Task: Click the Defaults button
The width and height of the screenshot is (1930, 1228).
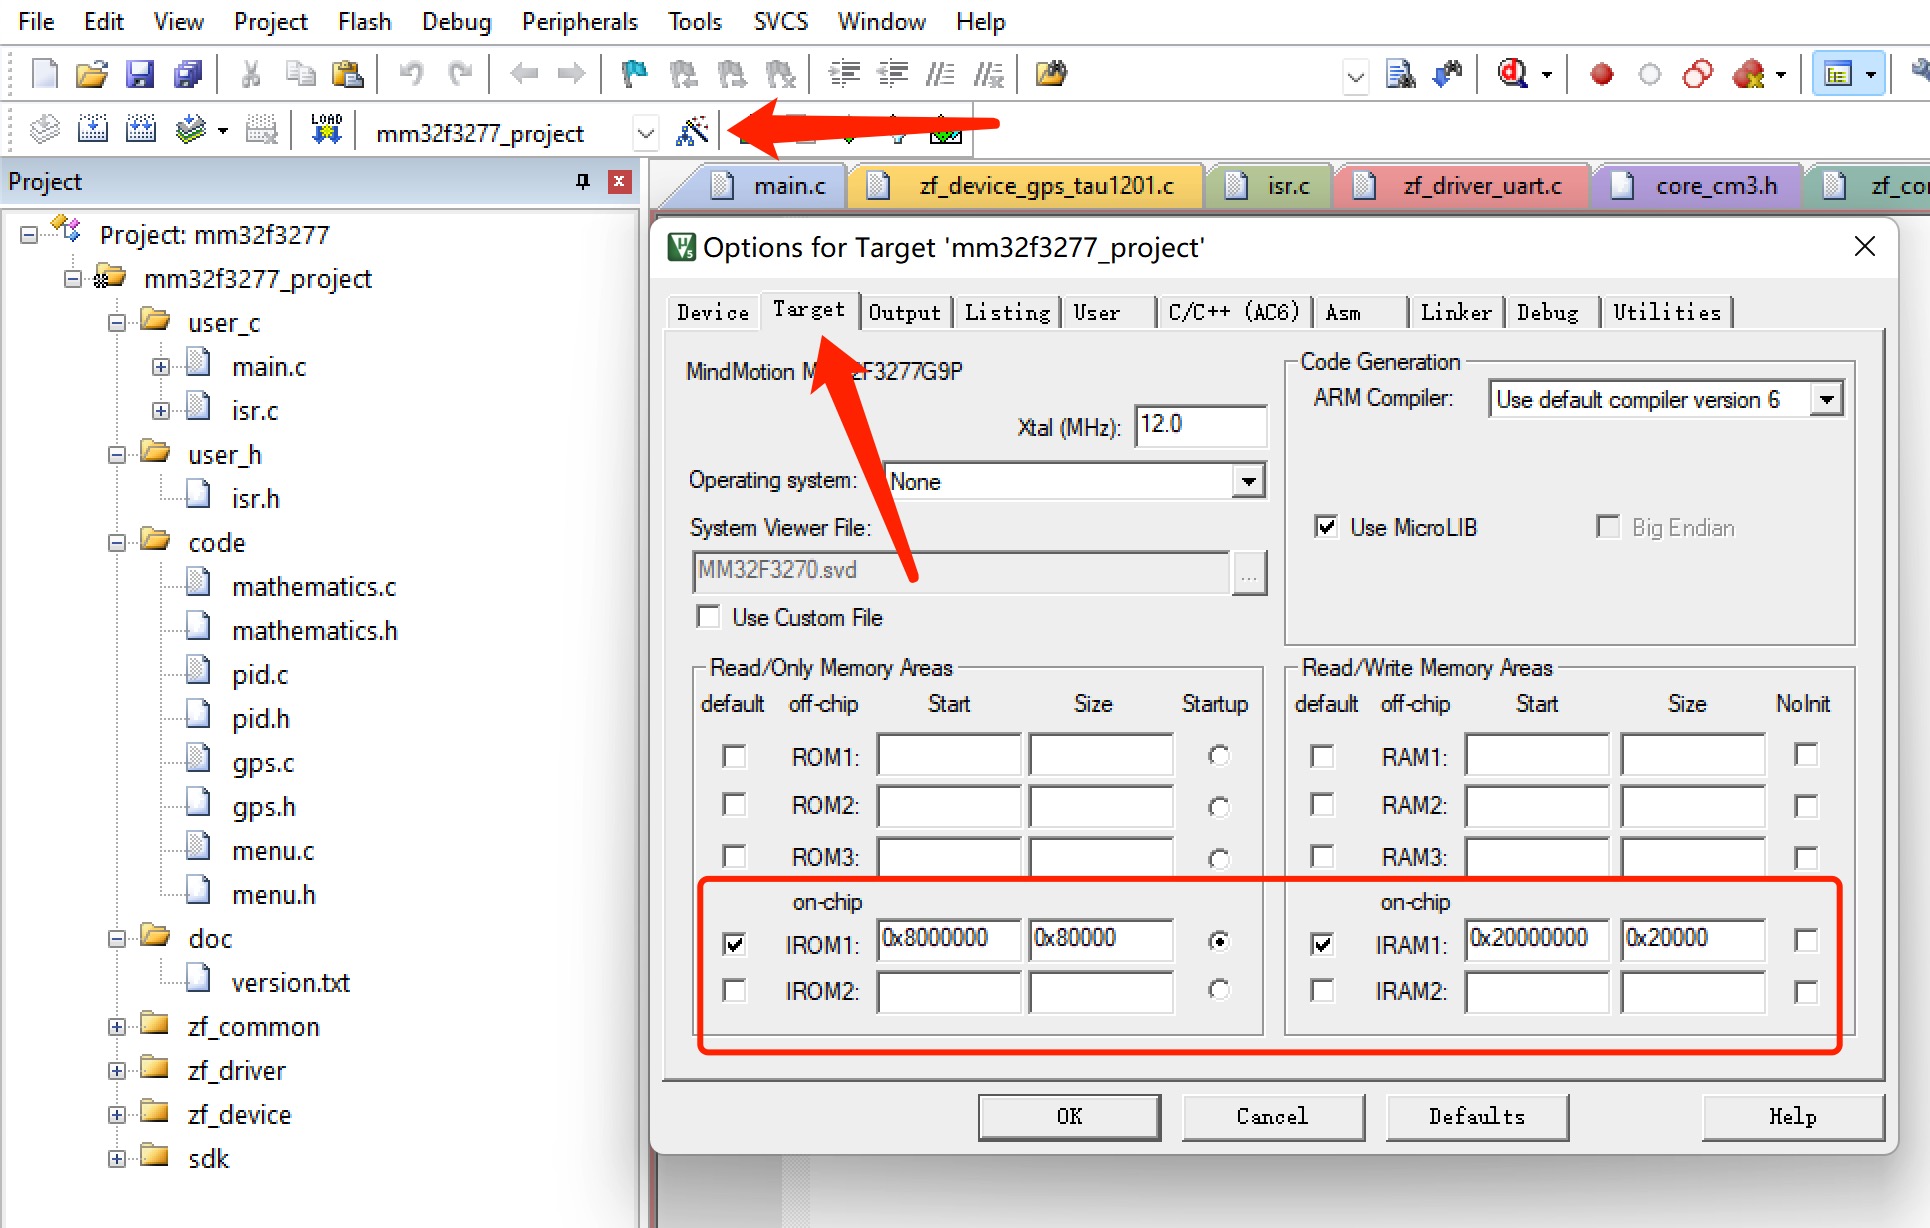Action: coord(1476,1116)
